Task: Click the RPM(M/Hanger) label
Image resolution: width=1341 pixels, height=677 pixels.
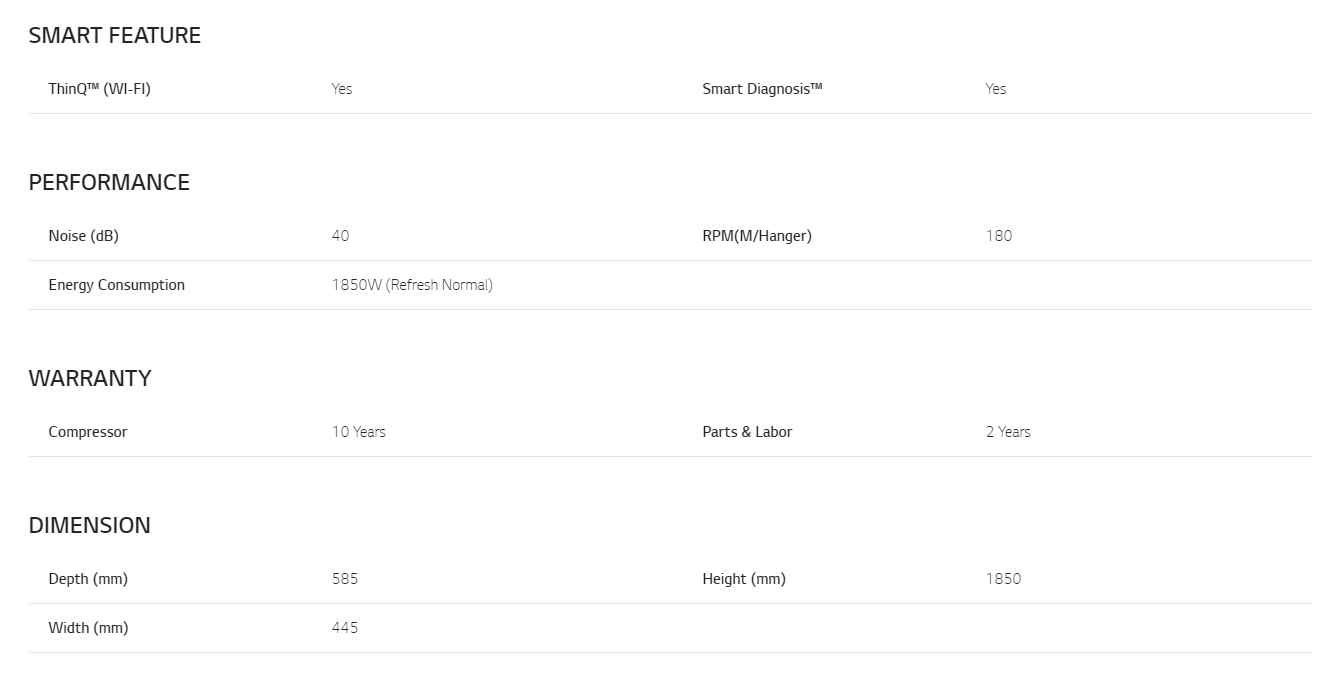Action: coord(757,236)
